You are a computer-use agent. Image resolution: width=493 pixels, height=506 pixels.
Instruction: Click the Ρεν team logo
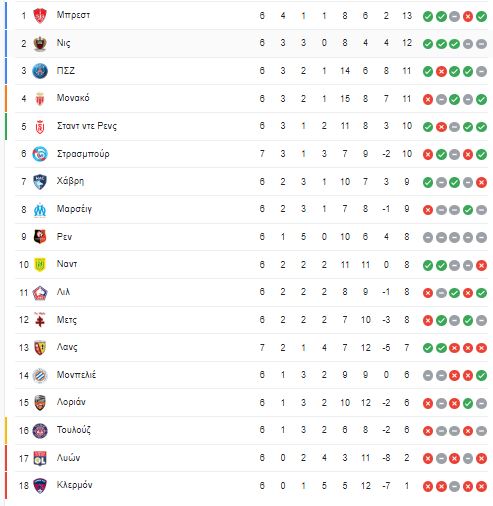(x=40, y=237)
